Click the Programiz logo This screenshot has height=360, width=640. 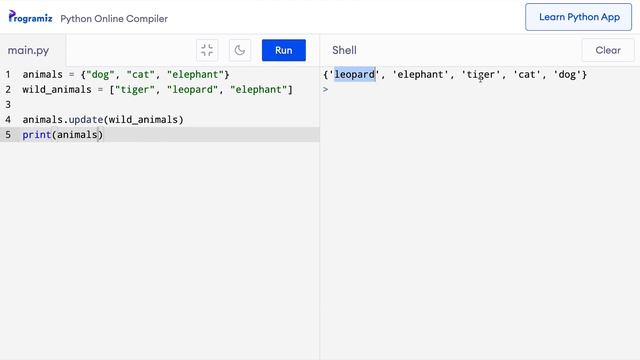click(30, 17)
